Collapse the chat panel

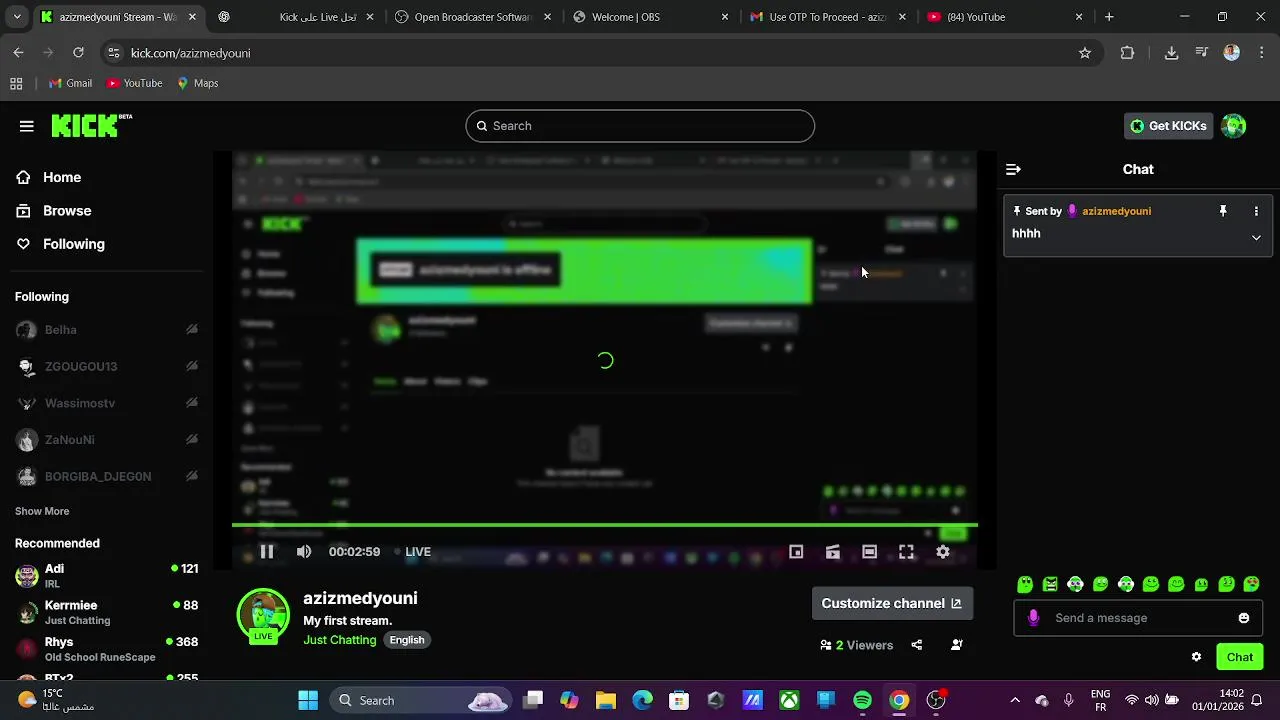pyautogui.click(x=1013, y=170)
